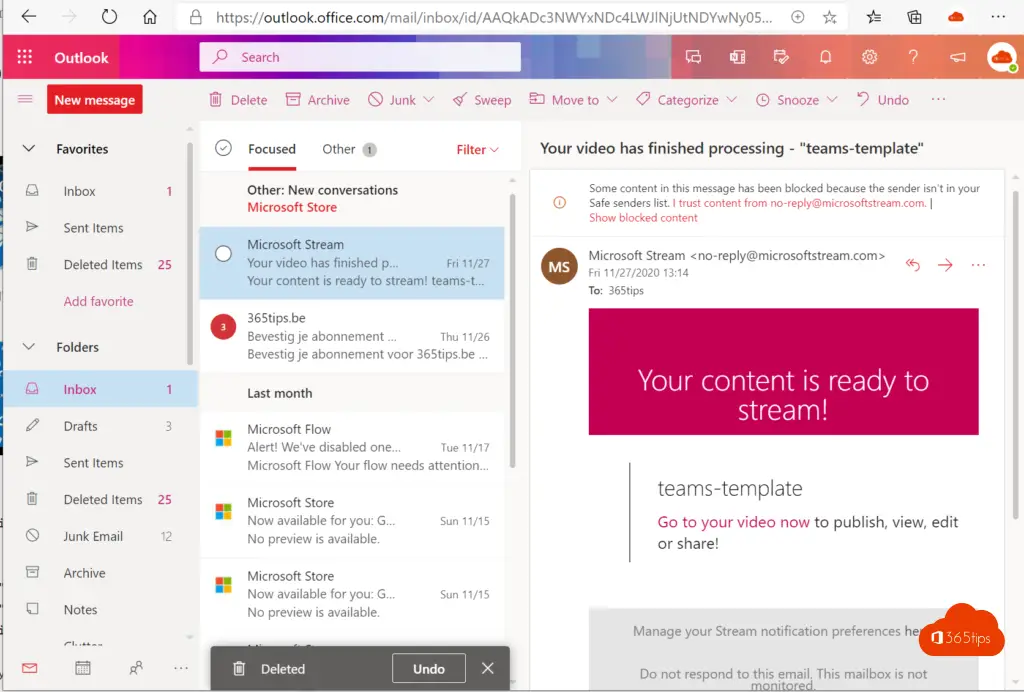This screenshot has height=692, width=1024.
Task: Click the browser back arrow
Action: [28, 16]
